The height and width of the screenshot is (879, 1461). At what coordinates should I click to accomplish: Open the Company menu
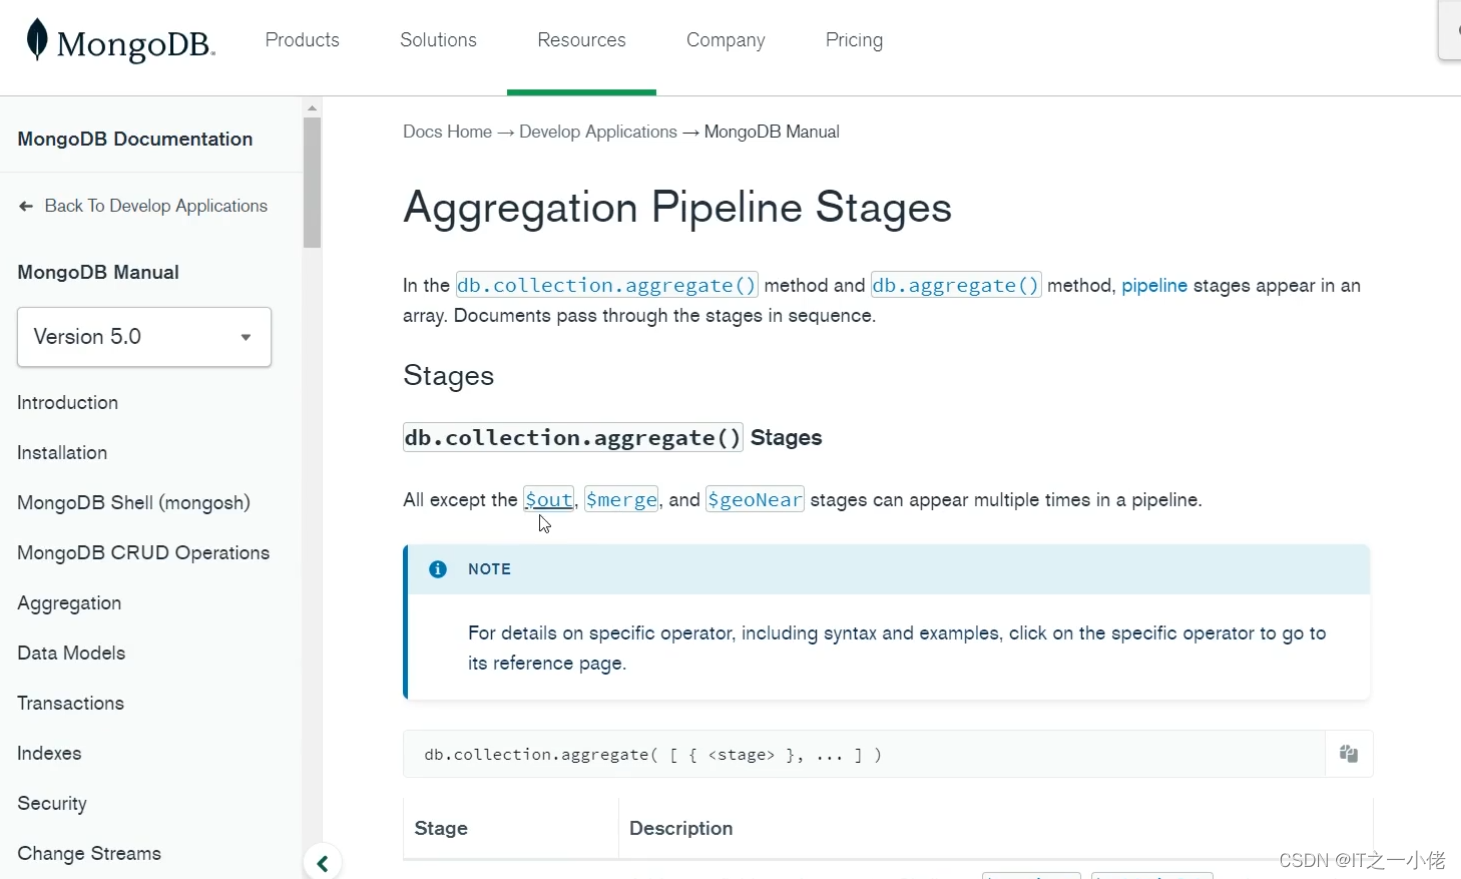pos(725,40)
